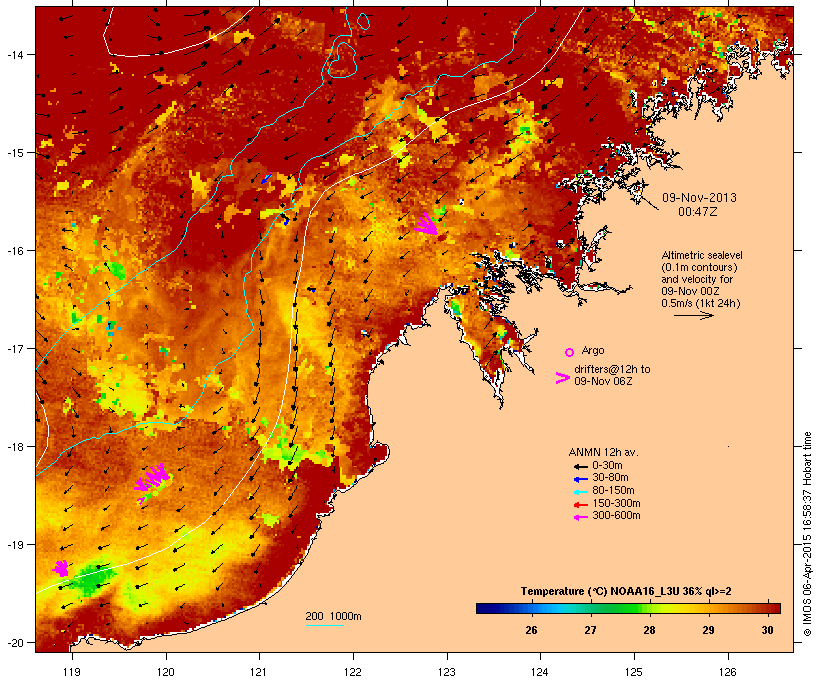This screenshot has width=820, height=680.
Task: Click the magenta drifter arrowhead symbol in legend
Action: [563, 378]
